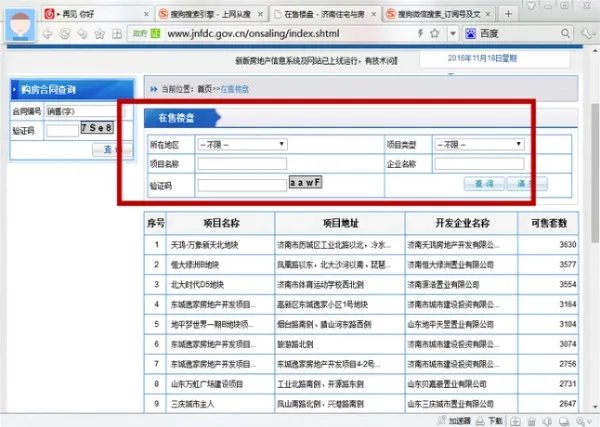Image resolution: width=600 pixels, height=427 pixels.
Task: Click the value 2731 in row 8
Action: point(567,383)
